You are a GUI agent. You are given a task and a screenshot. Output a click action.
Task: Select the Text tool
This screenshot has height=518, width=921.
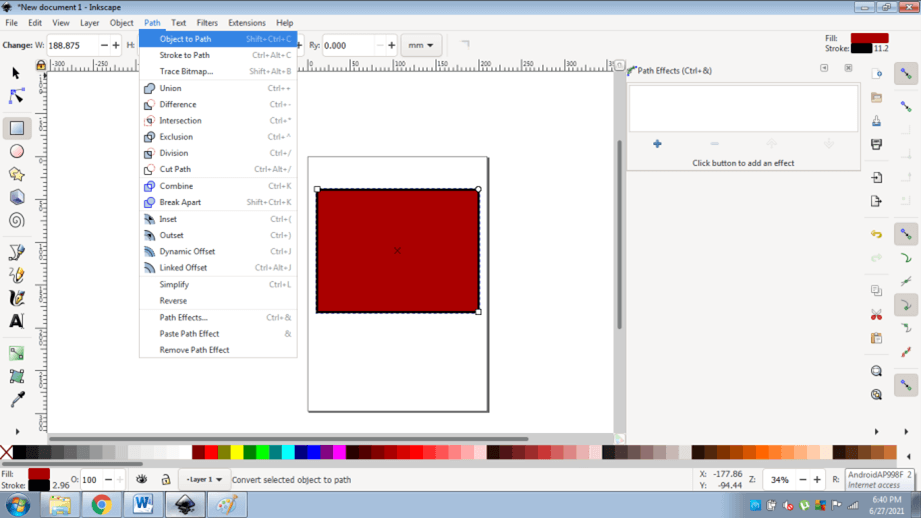(x=17, y=321)
